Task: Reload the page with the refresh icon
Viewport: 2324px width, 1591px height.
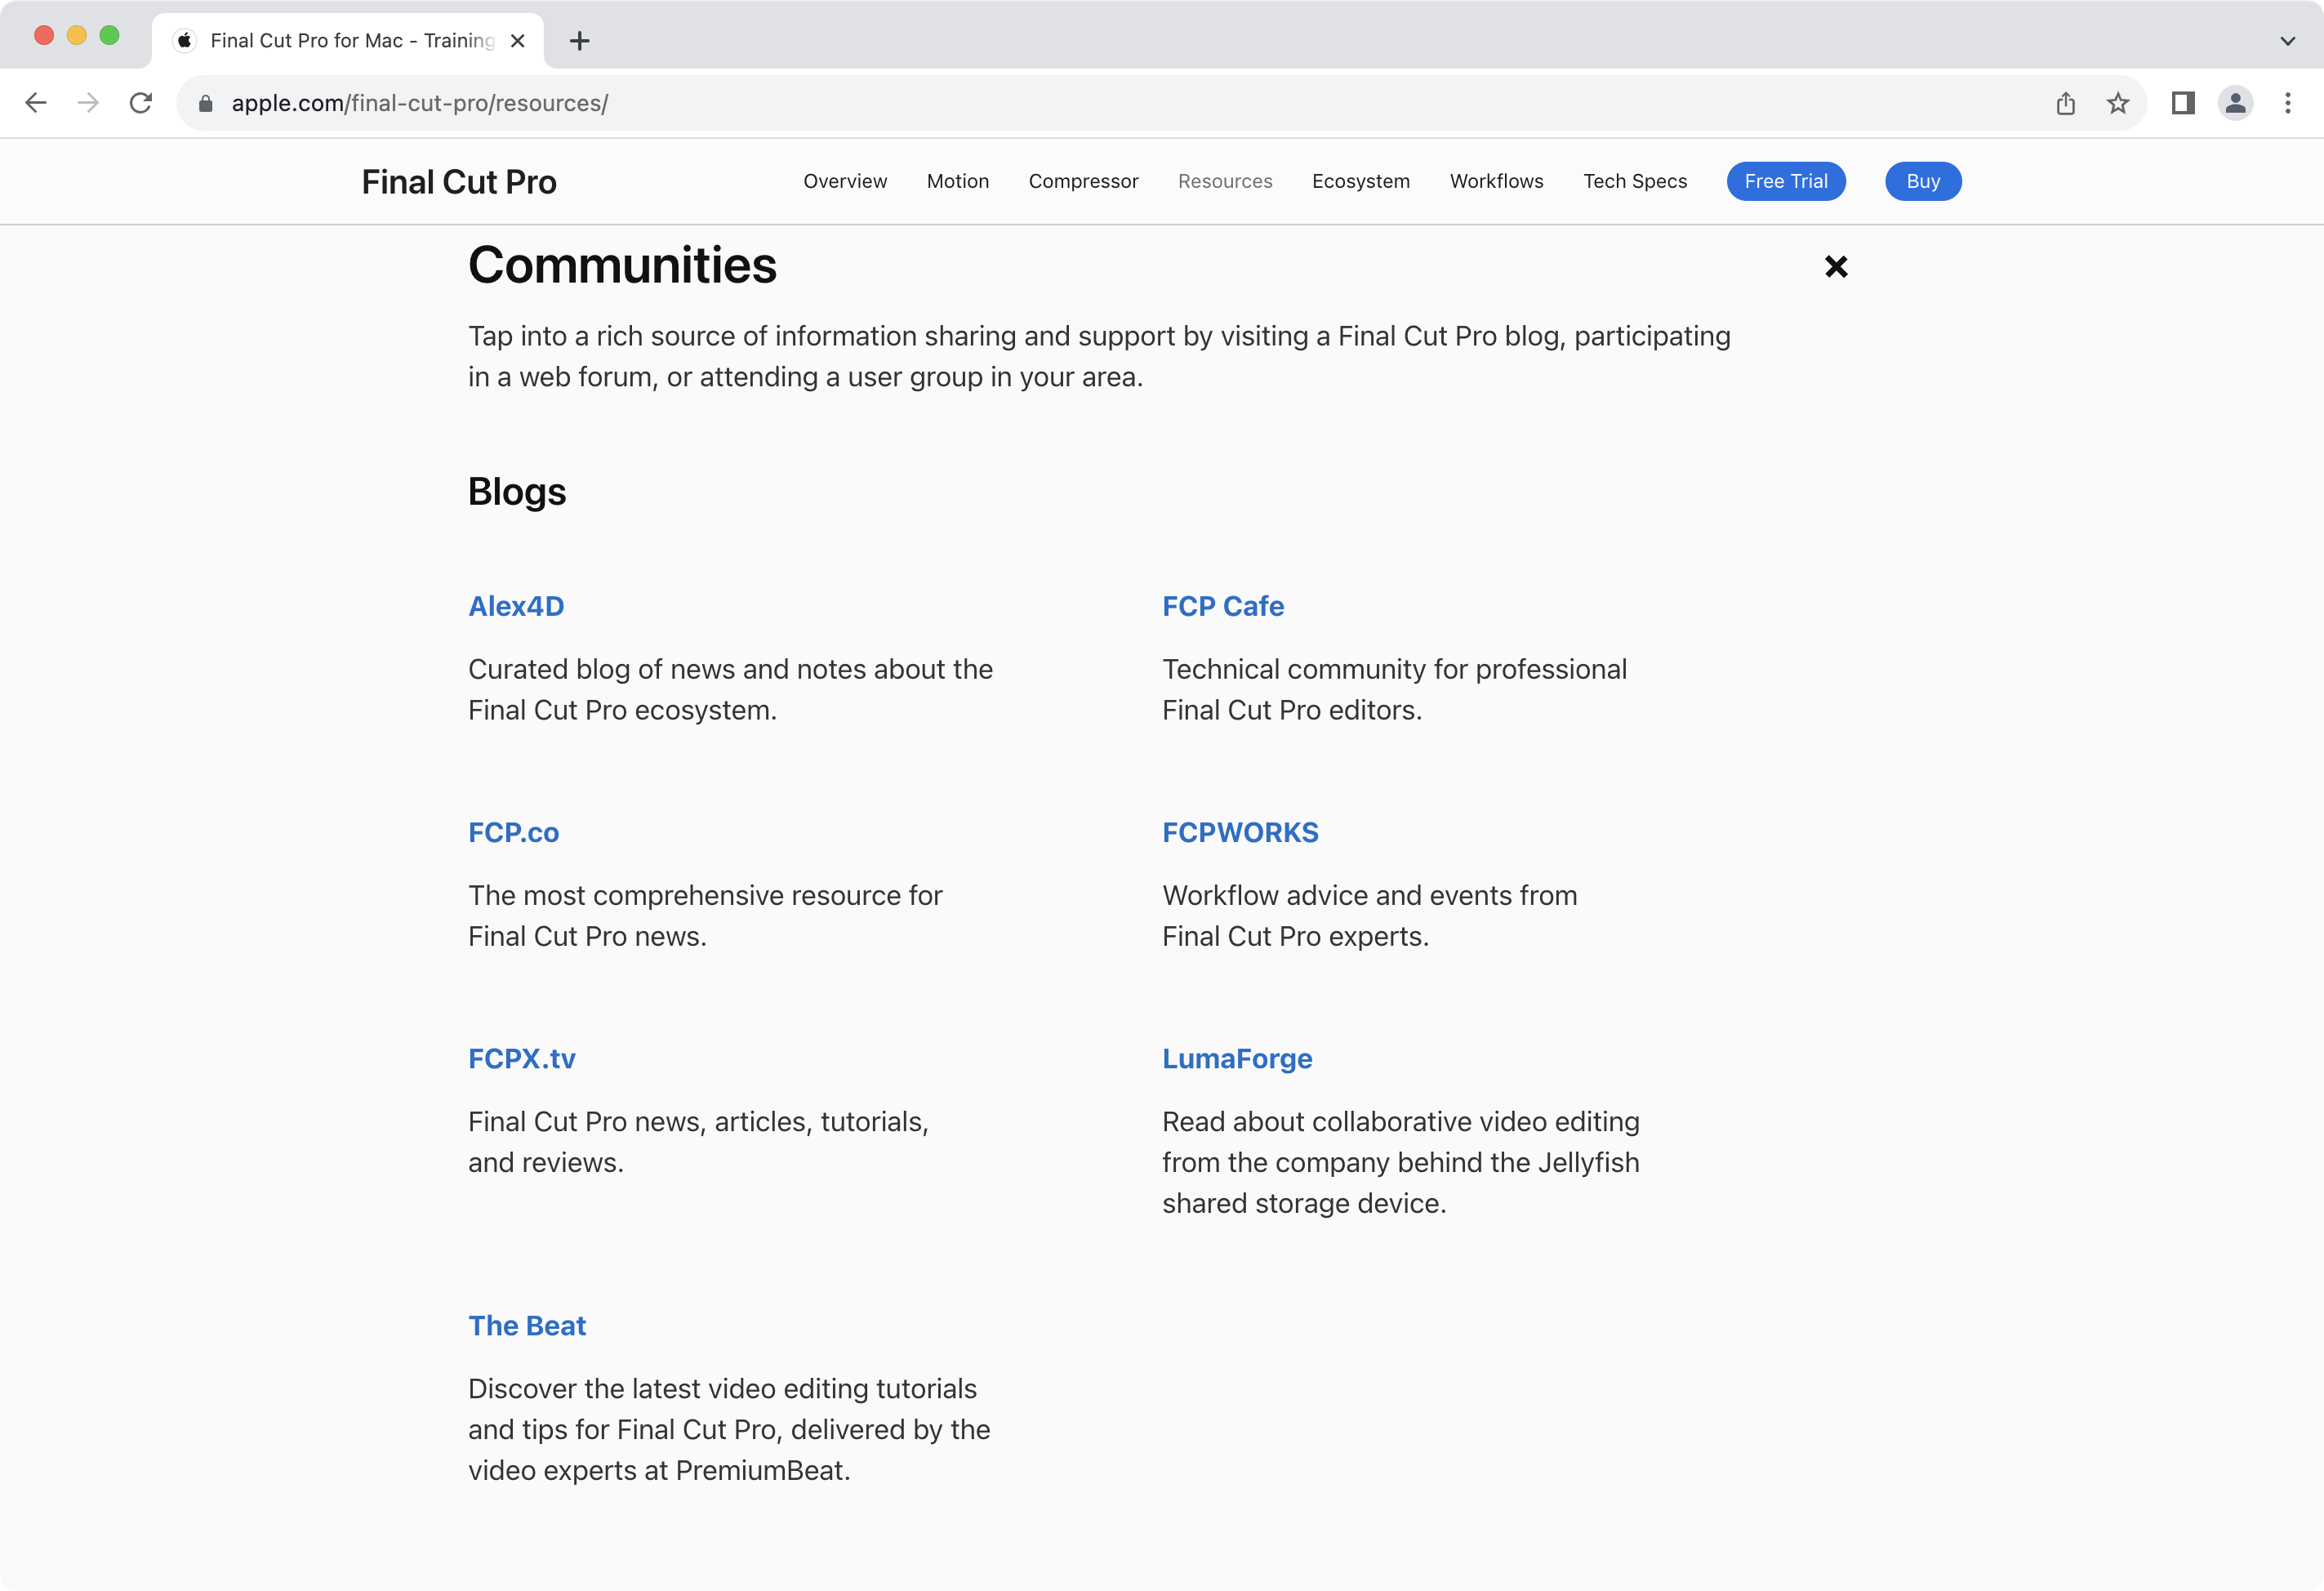Action: click(141, 103)
